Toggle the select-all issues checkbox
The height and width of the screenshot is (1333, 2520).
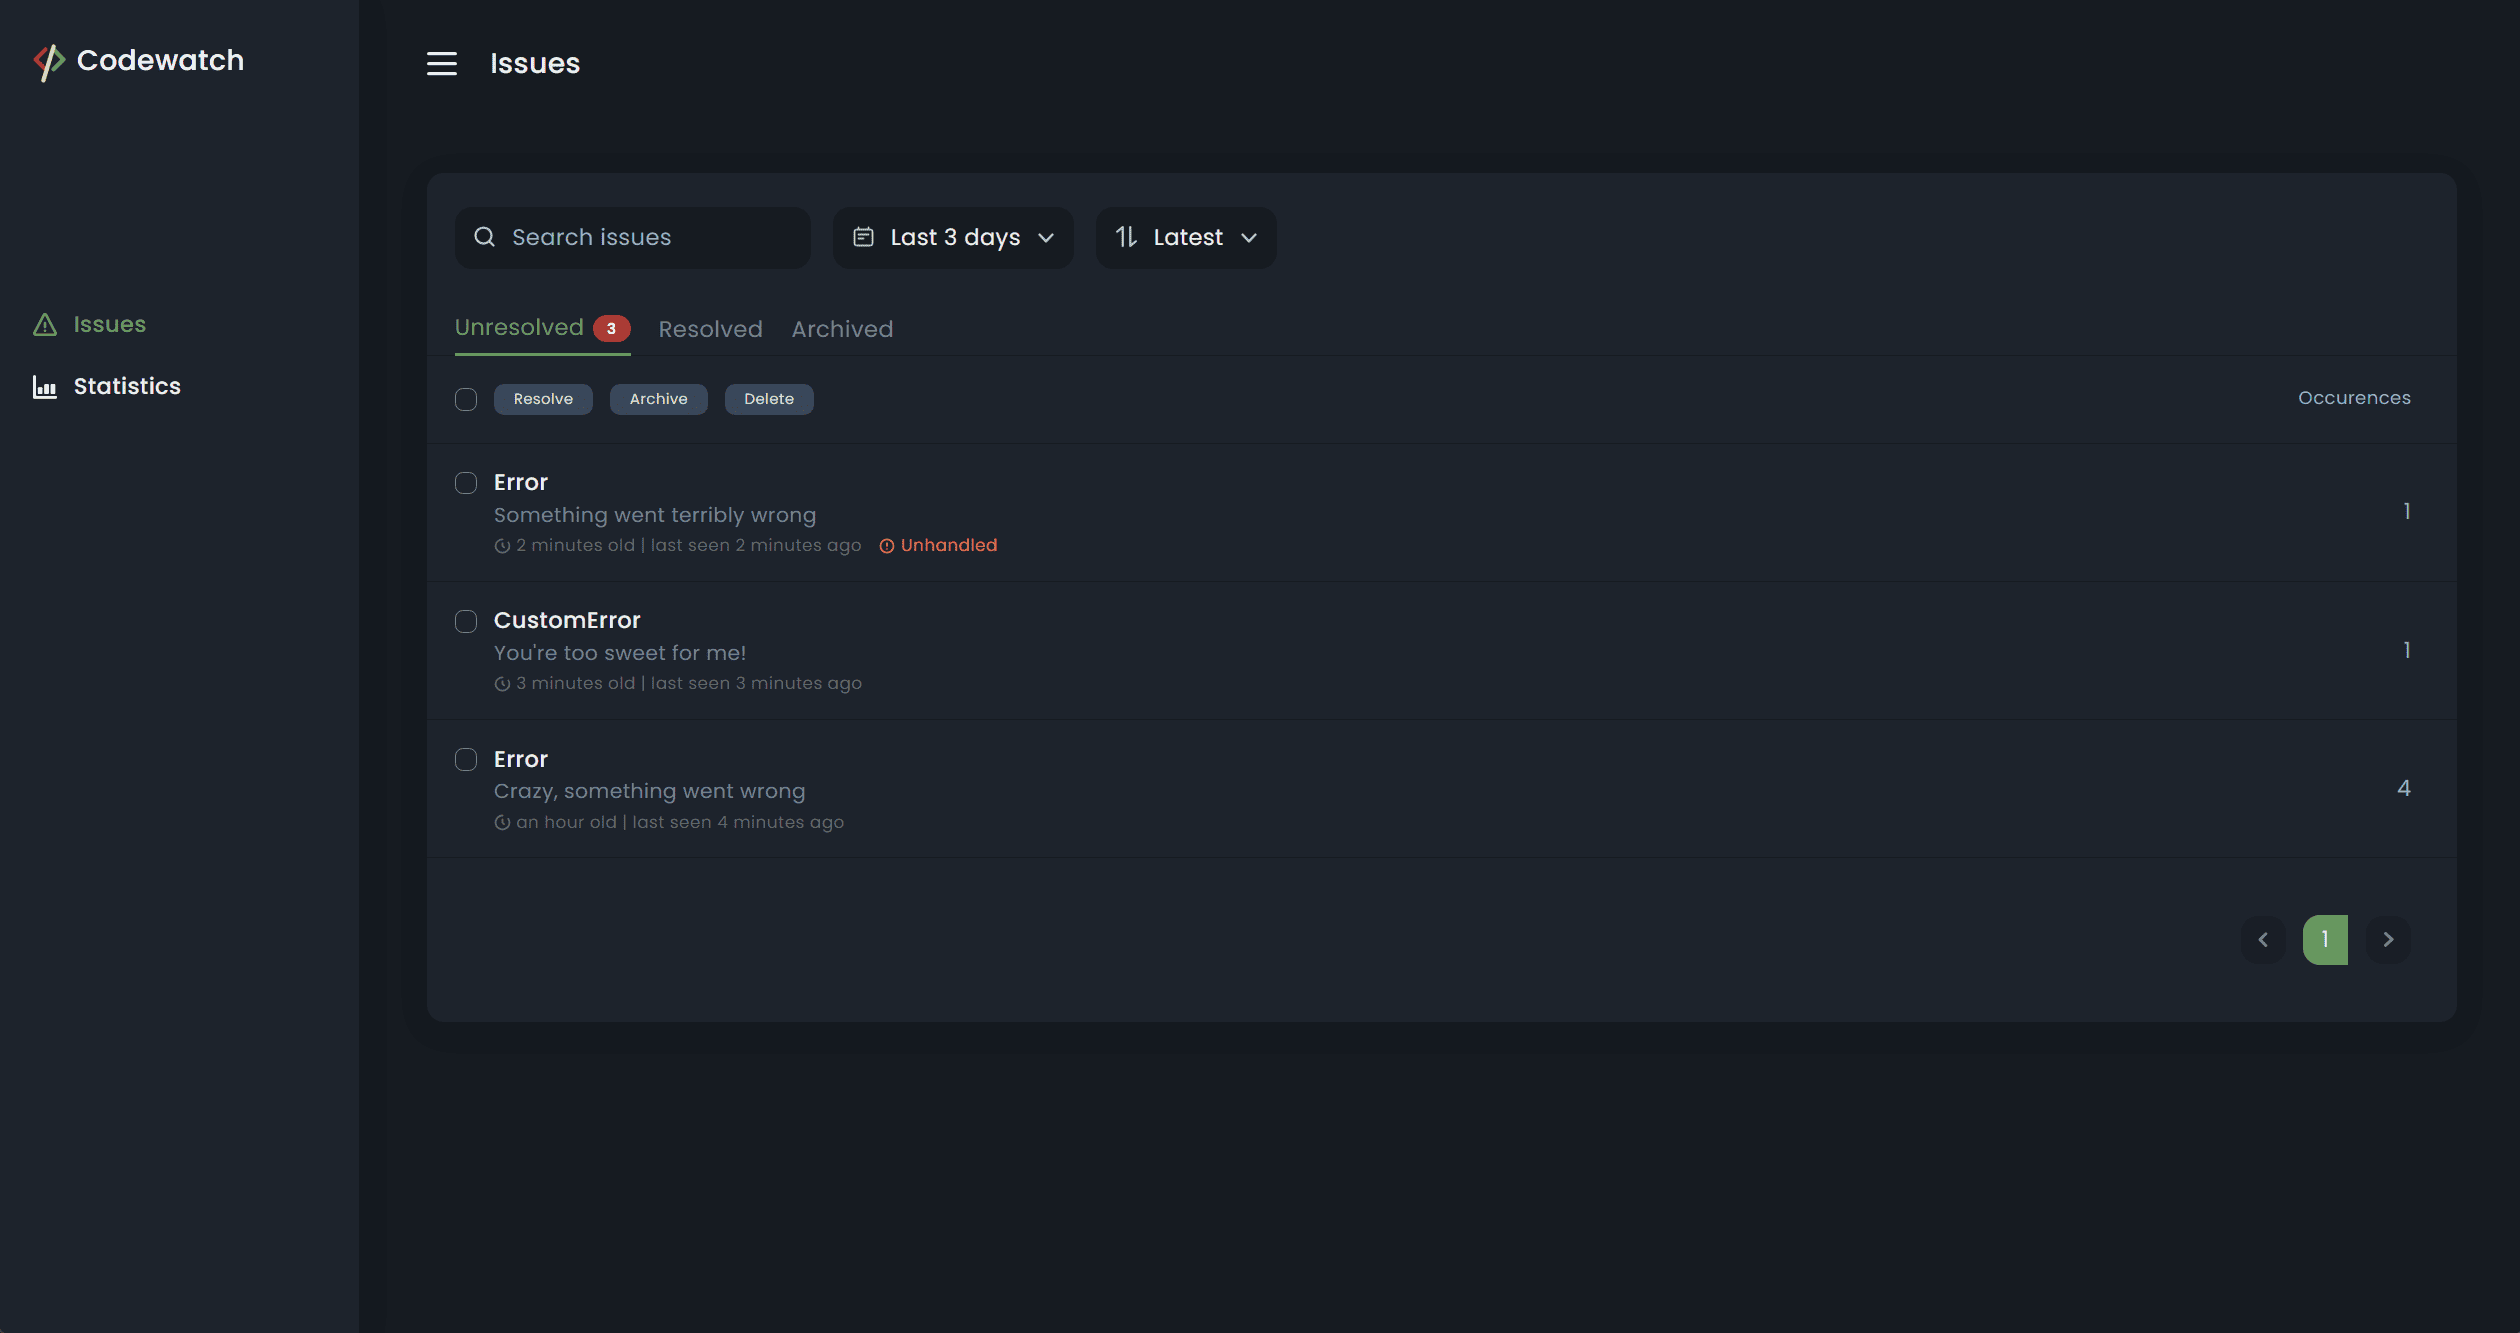[x=466, y=400]
